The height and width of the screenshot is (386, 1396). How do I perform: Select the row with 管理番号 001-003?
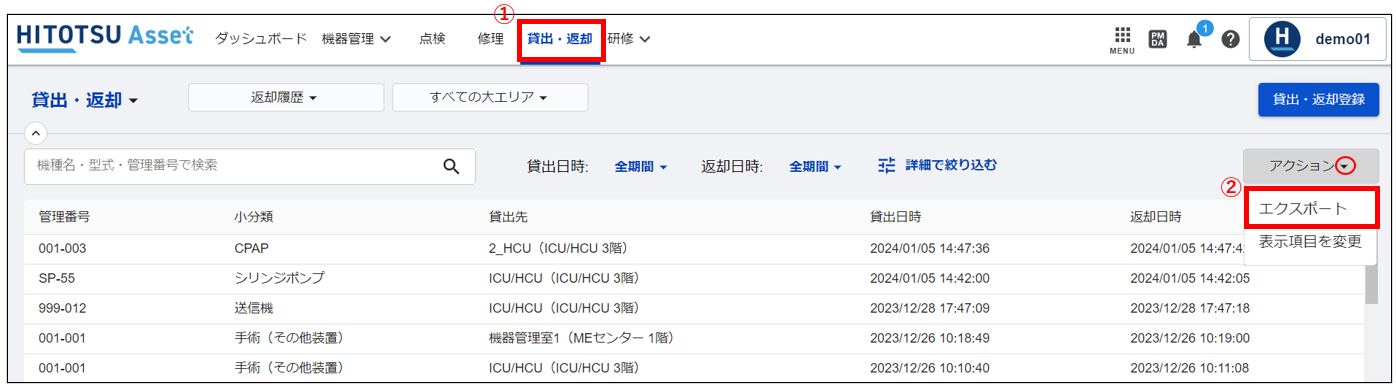(x=694, y=249)
